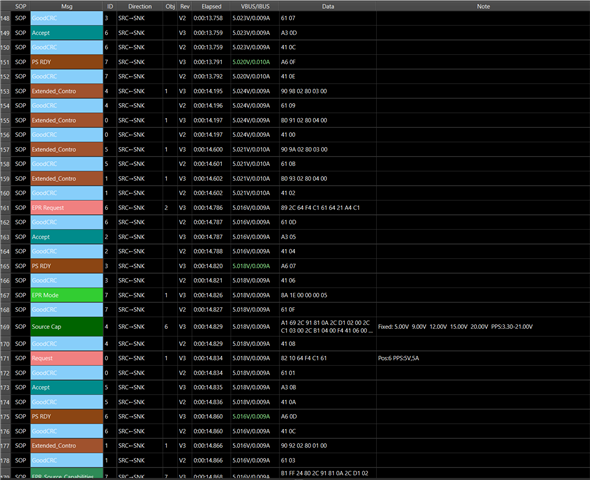The width and height of the screenshot is (590, 480).
Task: Click the Extended_Contro message in row 153
Action: point(67,91)
